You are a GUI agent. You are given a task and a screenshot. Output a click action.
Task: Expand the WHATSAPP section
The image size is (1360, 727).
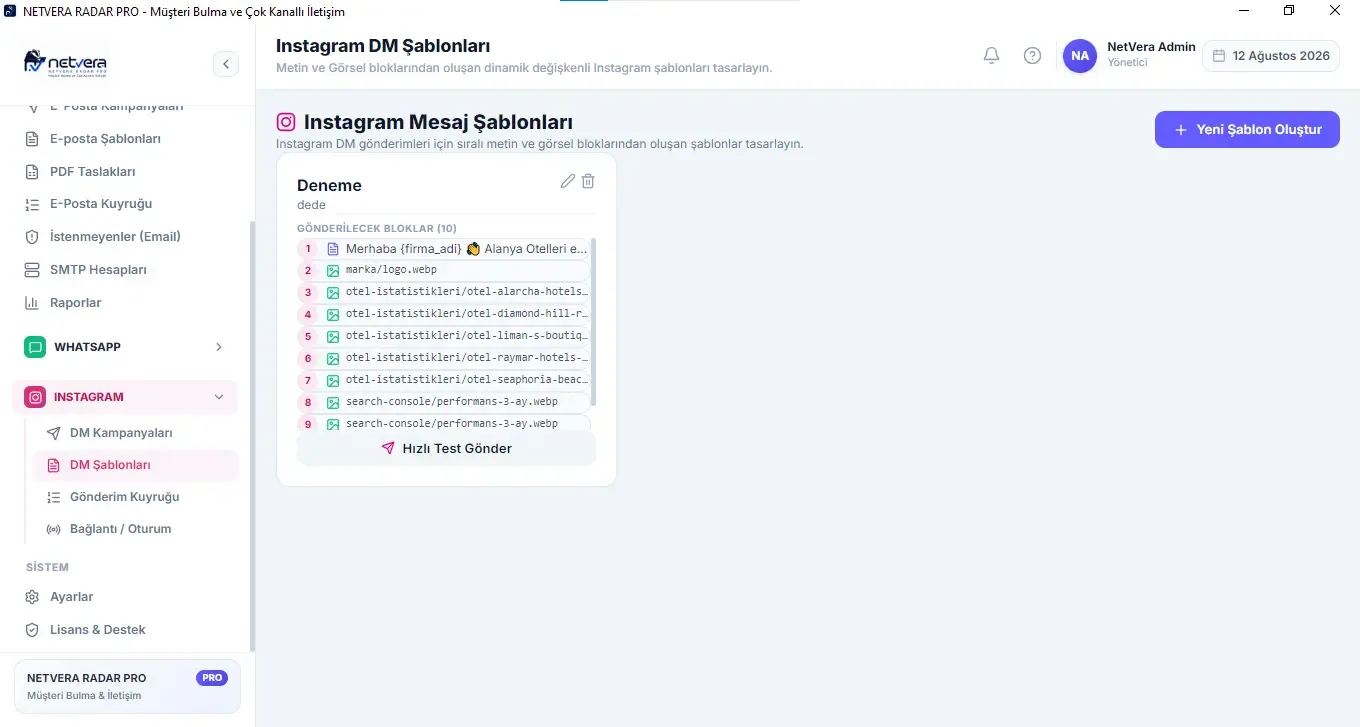pyautogui.click(x=126, y=347)
